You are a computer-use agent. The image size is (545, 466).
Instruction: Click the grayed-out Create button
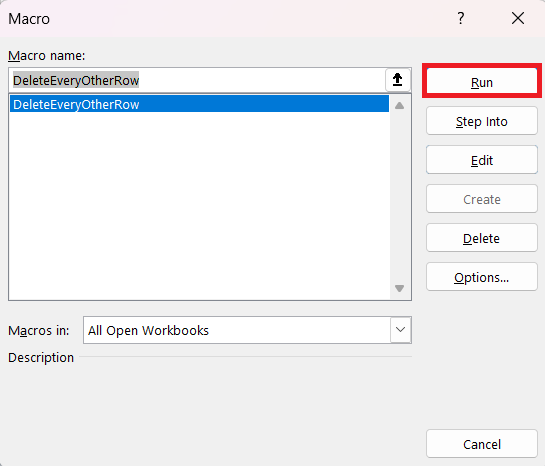click(x=482, y=199)
